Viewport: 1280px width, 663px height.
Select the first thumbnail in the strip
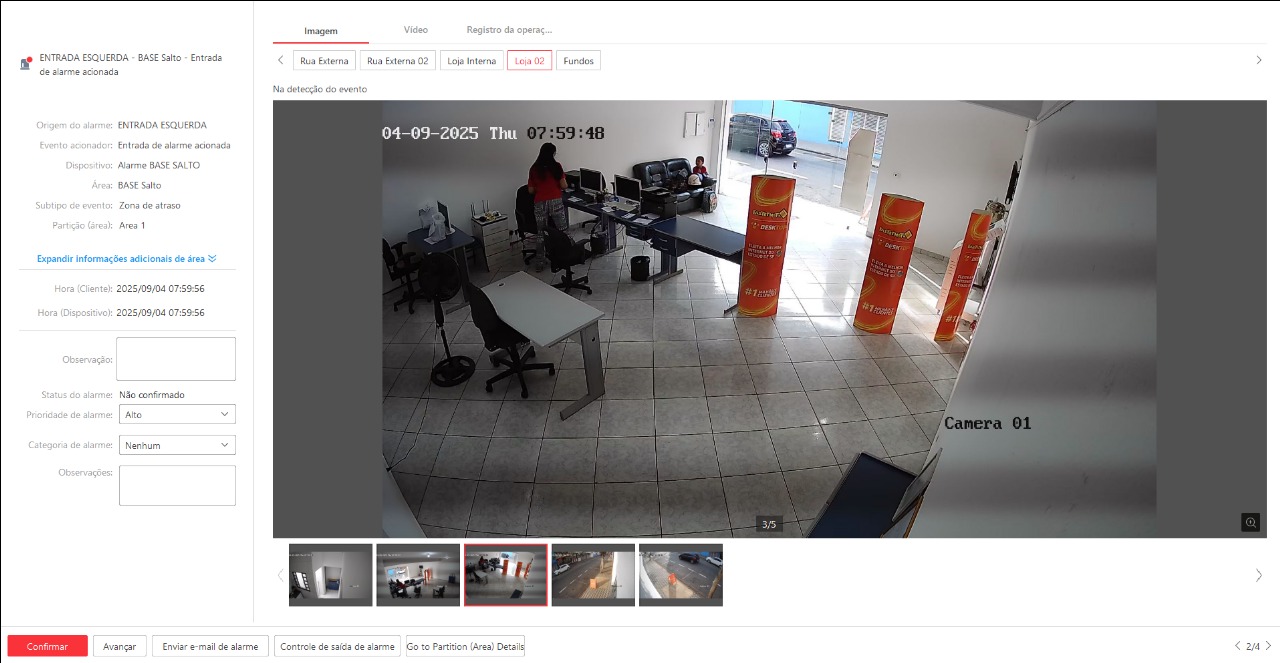pyautogui.click(x=330, y=575)
